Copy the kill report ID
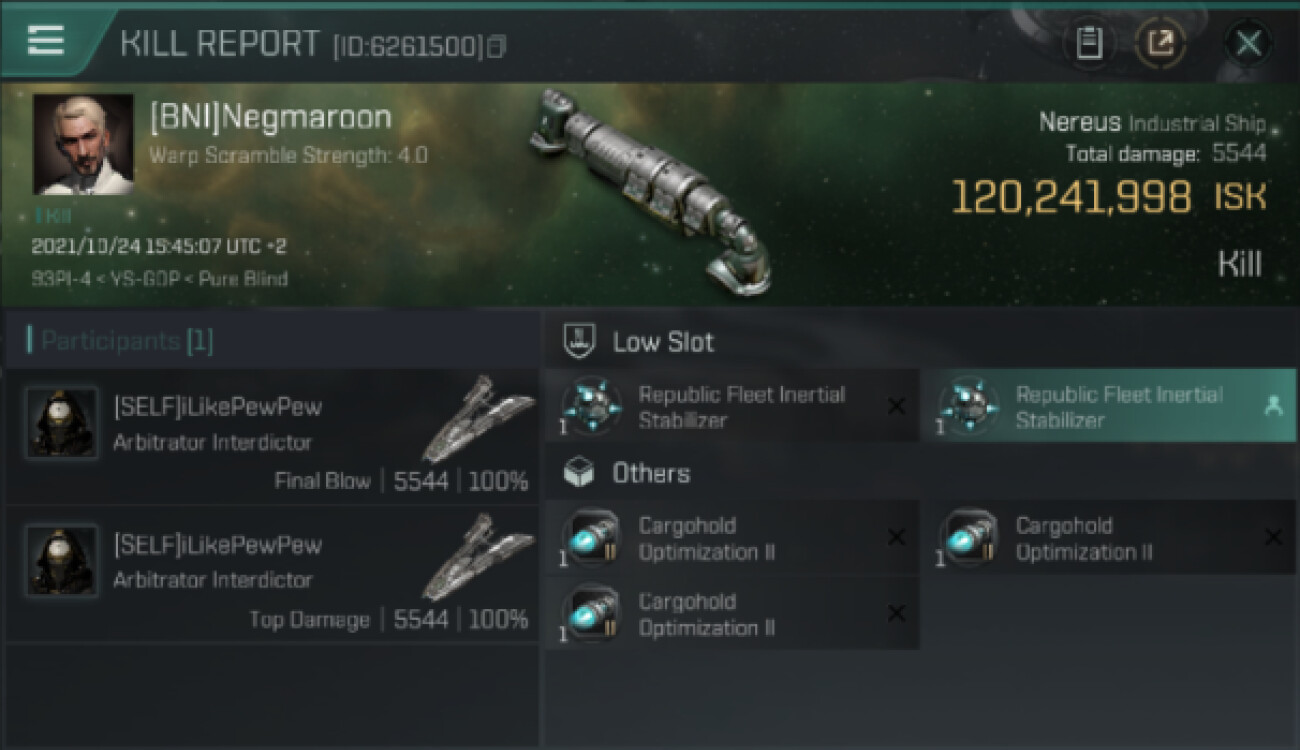Image resolution: width=1300 pixels, height=750 pixels. tap(496, 46)
